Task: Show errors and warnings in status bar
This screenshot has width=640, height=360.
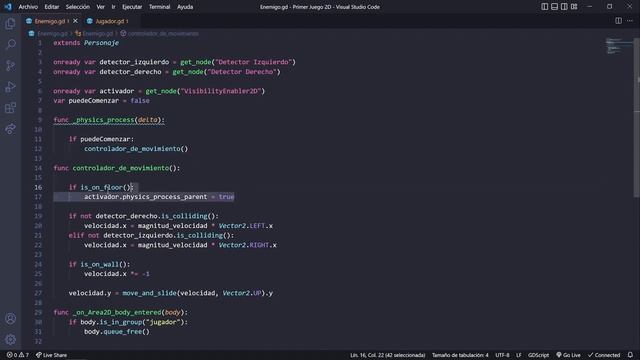Action: 18,355
